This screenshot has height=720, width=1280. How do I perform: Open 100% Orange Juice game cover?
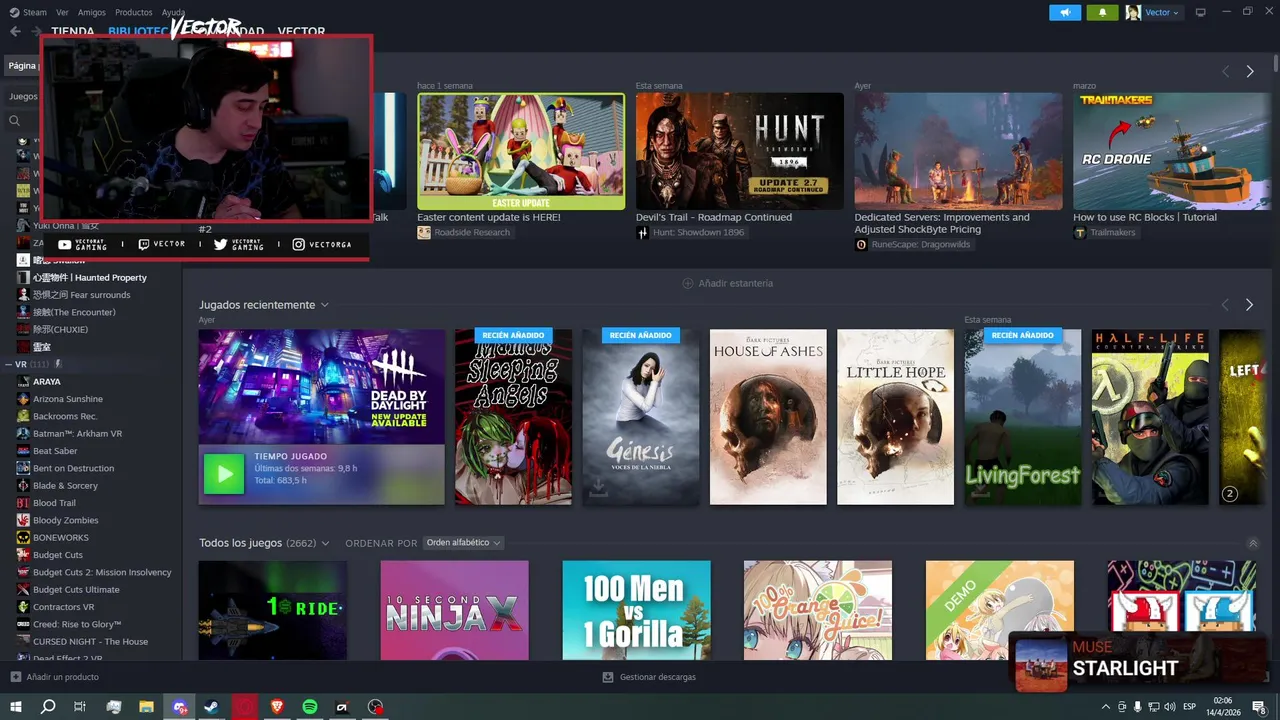coord(818,610)
